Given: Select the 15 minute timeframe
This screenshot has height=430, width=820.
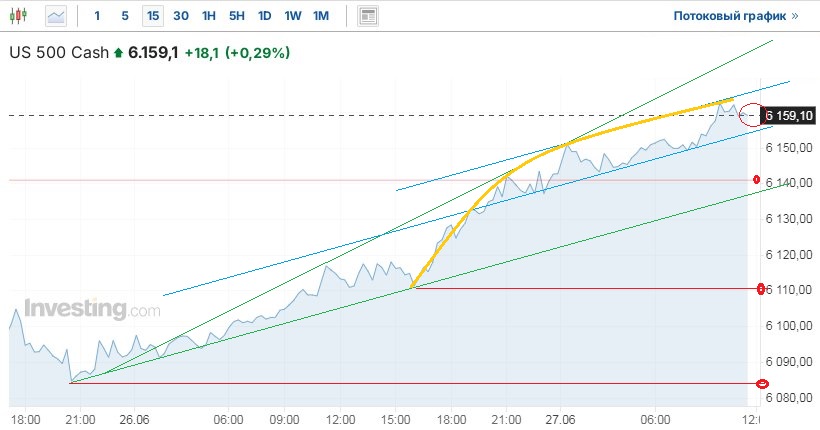Looking at the screenshot, I should pyautogui.click(x=152, y=16).
